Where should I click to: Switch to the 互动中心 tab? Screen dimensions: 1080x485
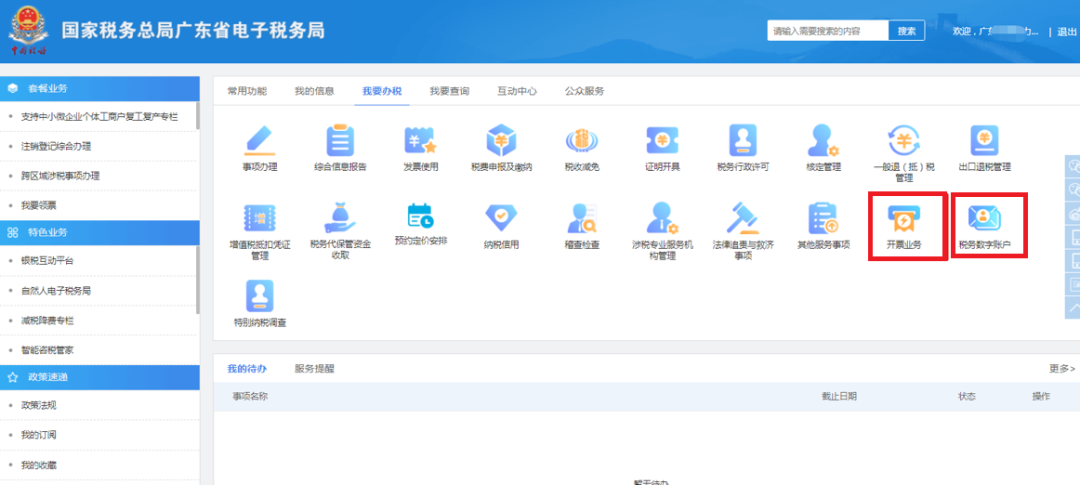click(517, 91)
